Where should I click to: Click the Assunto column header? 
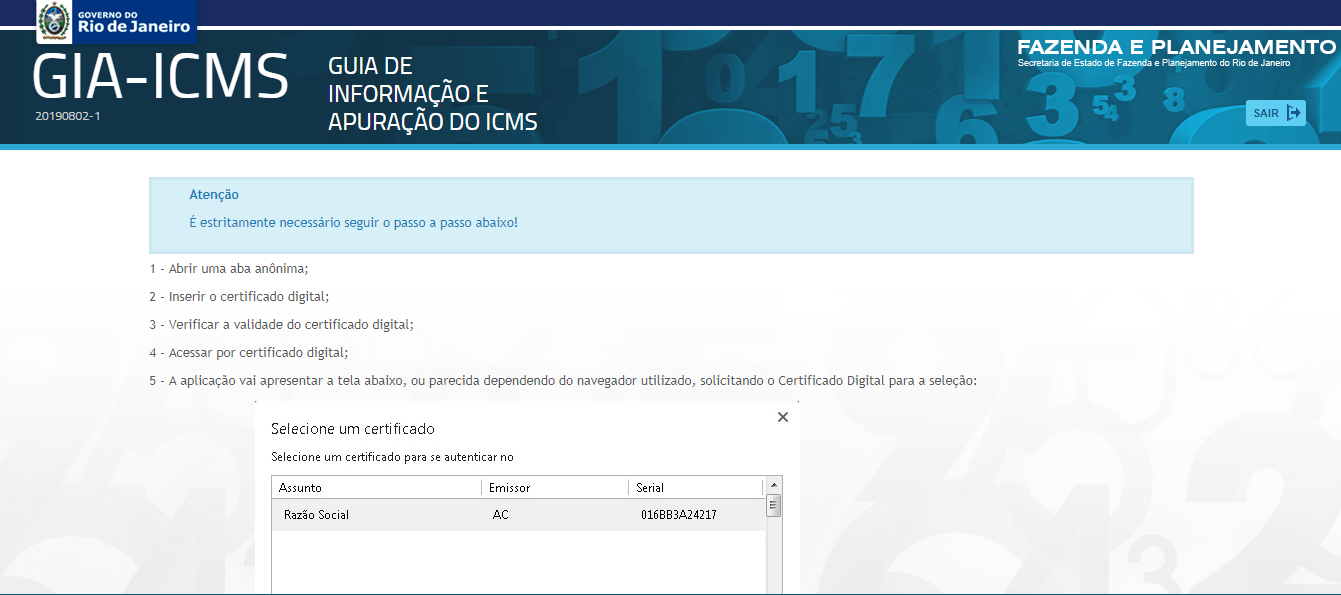click(x=376, y=487)
